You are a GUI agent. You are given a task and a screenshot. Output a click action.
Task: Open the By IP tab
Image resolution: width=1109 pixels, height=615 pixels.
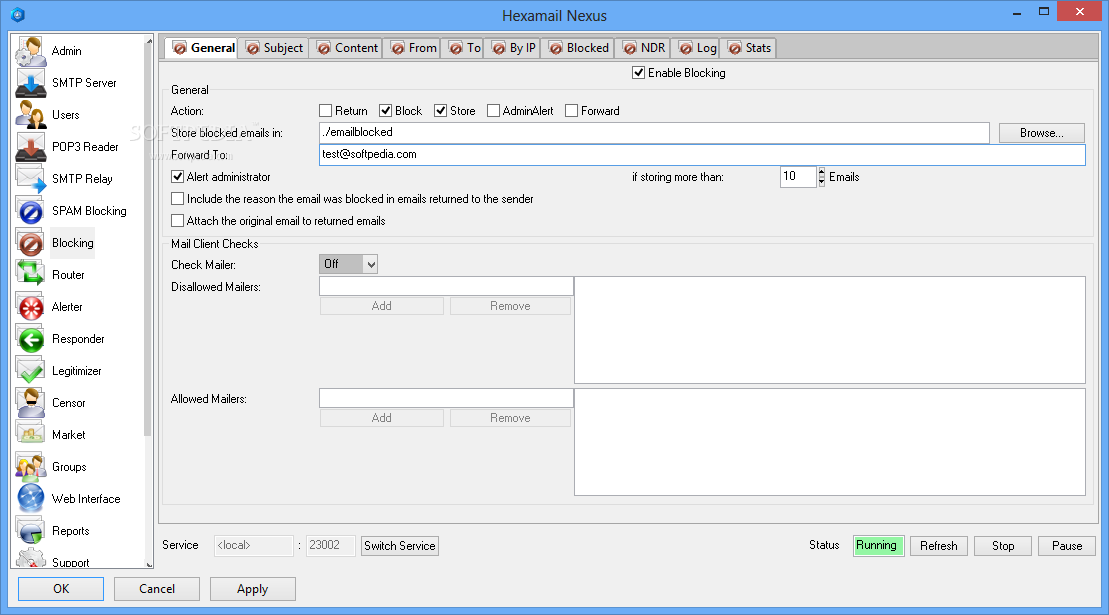[514, 48]
